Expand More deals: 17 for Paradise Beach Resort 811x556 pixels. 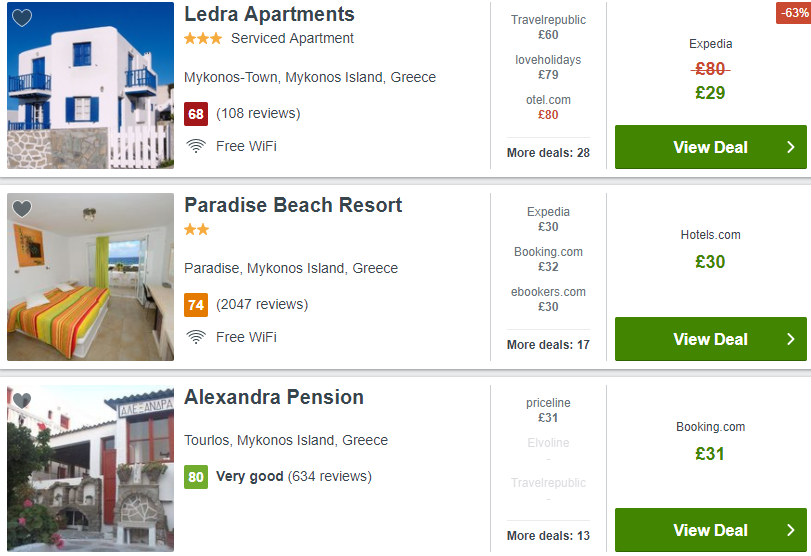tap(548, 344)
